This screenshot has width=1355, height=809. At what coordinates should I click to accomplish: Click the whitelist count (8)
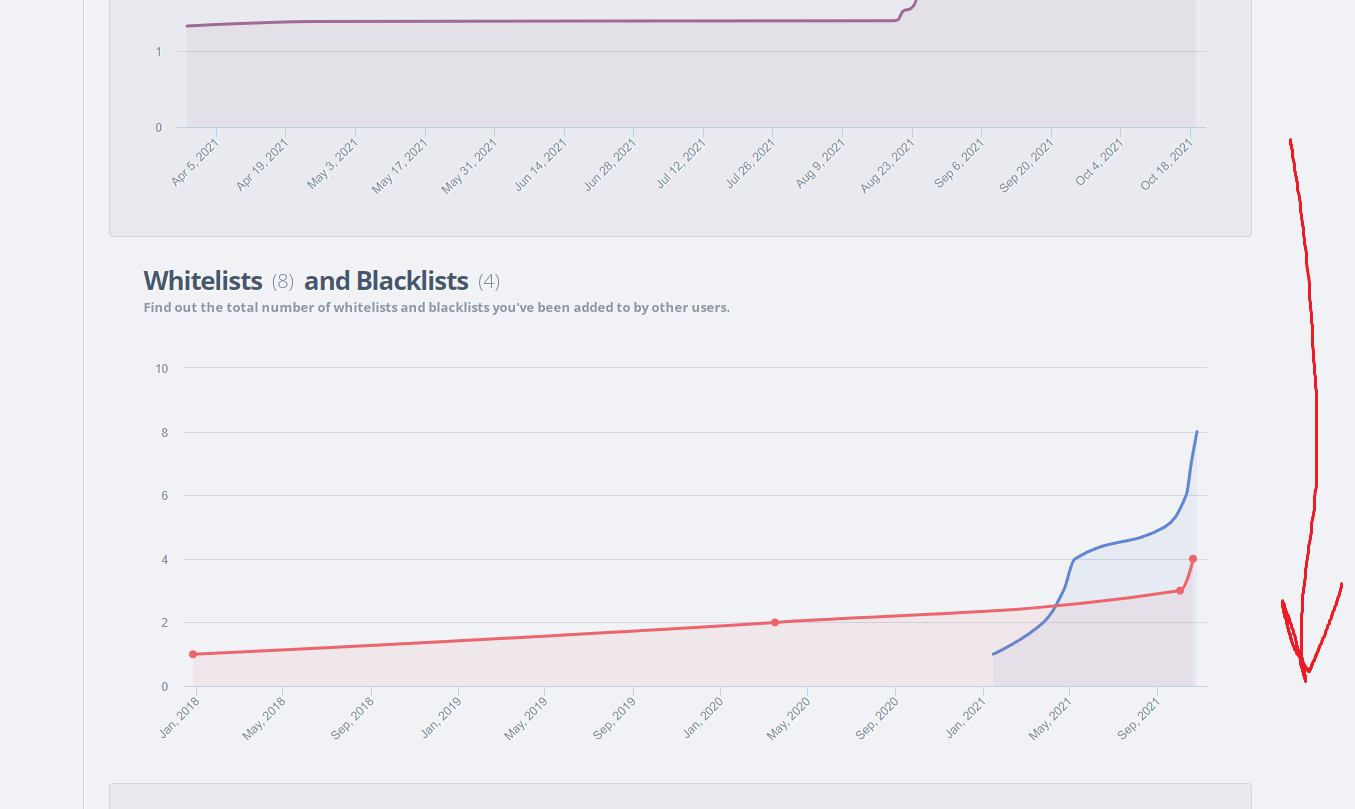point(283,281)
